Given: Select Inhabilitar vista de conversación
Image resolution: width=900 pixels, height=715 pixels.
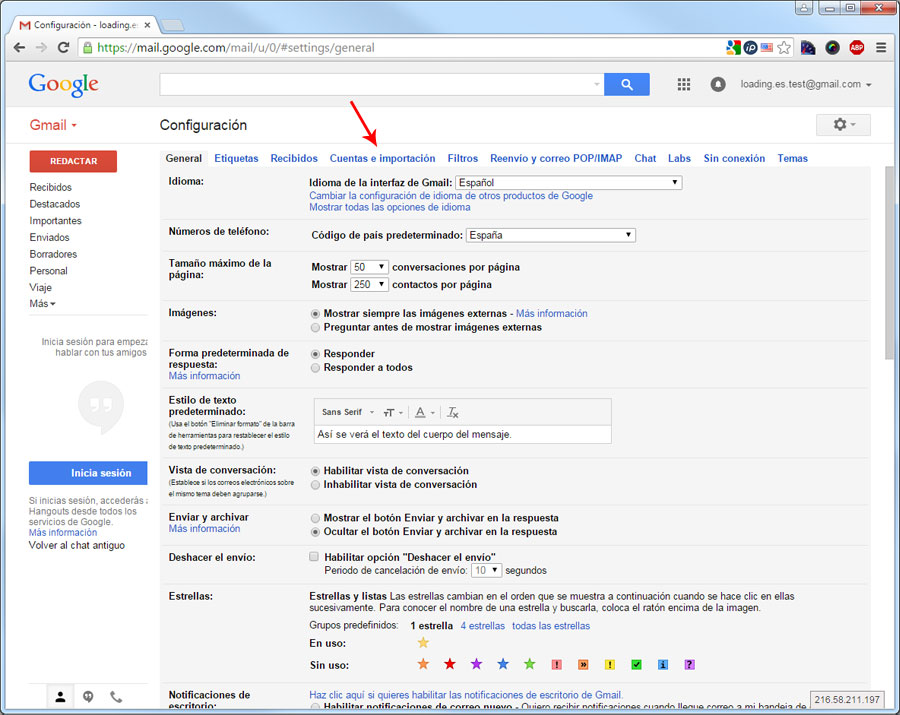Looking at the screenshot, I should tap(315, 485).
